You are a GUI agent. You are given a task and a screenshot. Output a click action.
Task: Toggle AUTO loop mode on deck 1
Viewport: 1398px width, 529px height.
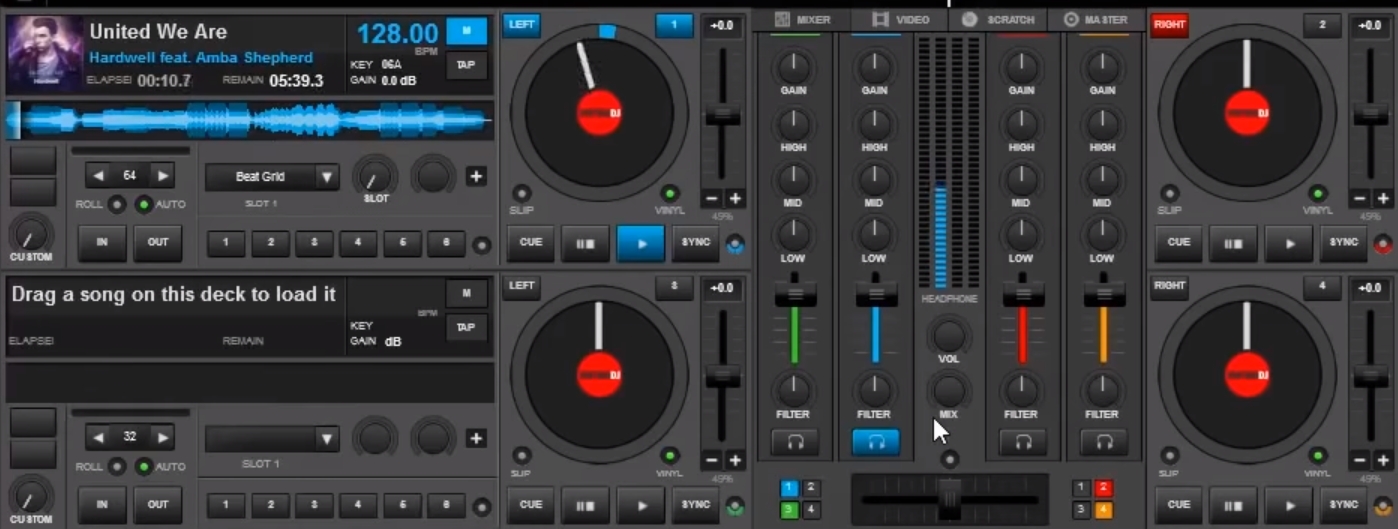pyautogui.click(x=144, y=205)
